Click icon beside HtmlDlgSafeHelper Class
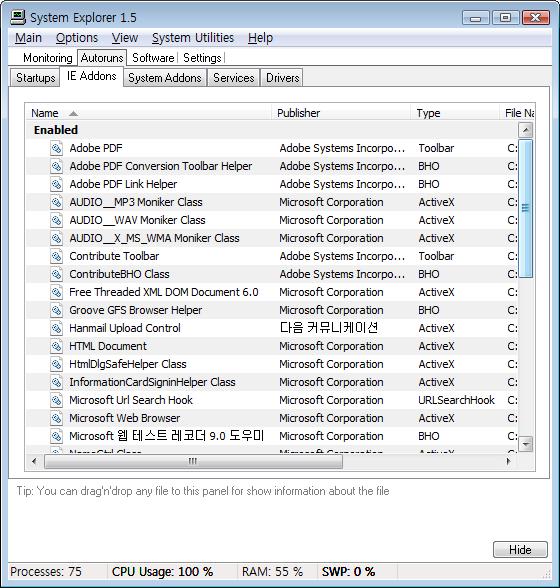The width and height of the screenshot is (560, 588). [x=56, y=364]
